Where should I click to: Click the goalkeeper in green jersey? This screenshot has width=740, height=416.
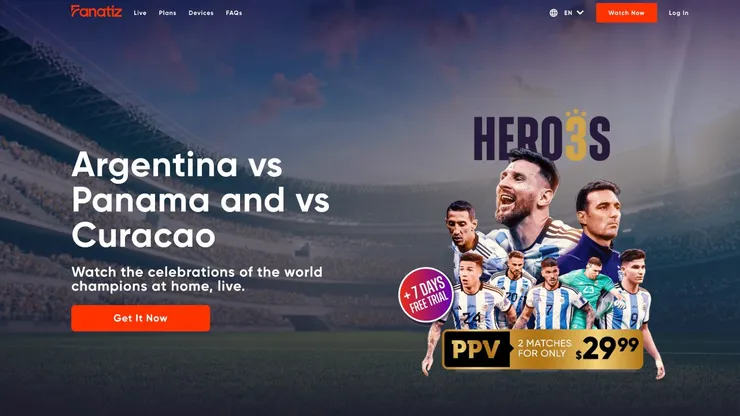click(x=588, y=293)
